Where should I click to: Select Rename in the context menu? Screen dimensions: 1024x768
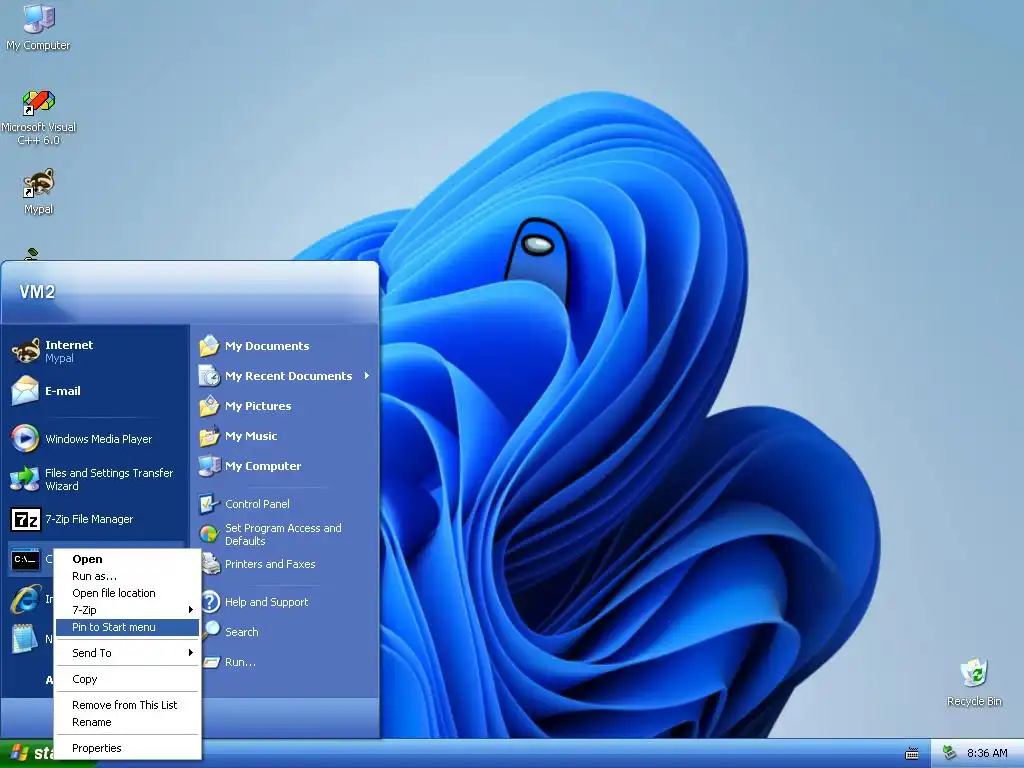coord(127,722)
